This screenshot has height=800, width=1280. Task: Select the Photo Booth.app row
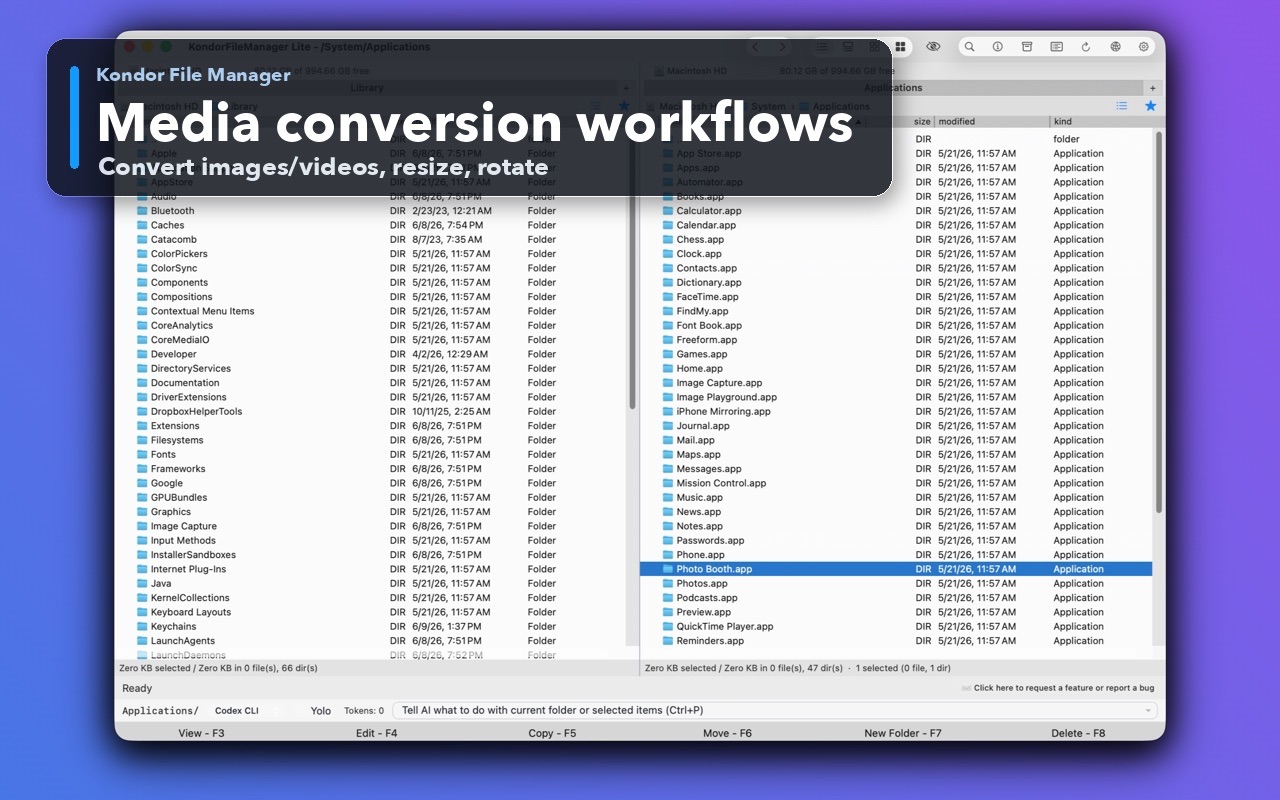tap(896, 569)
